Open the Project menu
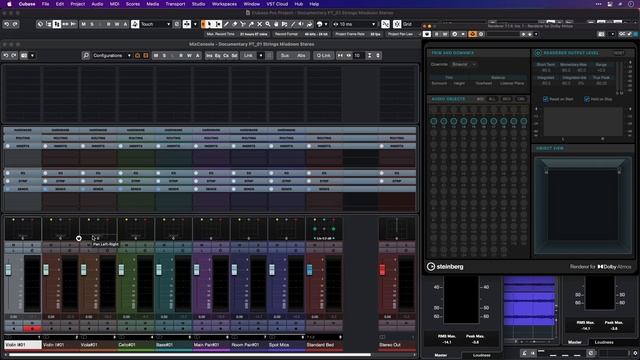The height and width of the screenshot is (360, 640). click(x=78, y=4)
